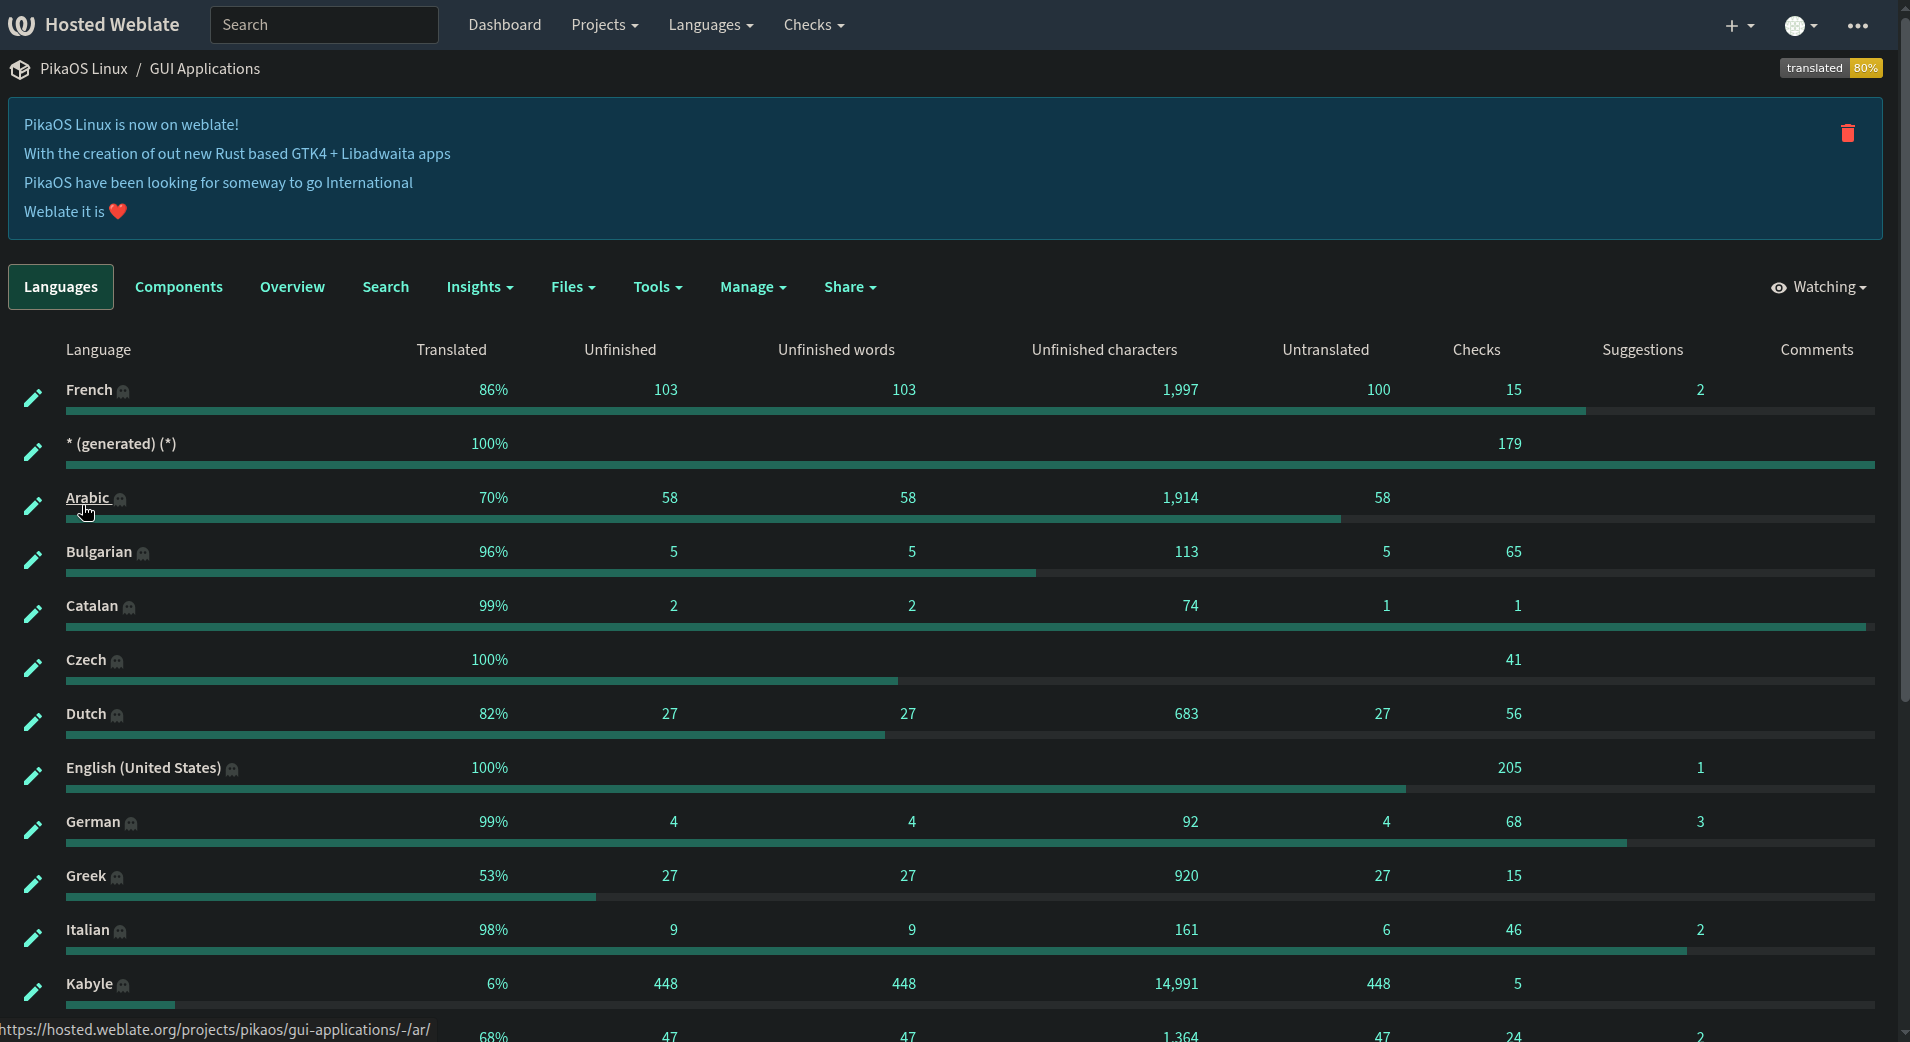Click the ghost icon next to Bulgarian
Image resolution: width=1910 pixels, height=1042 pixels.
coord(143,554)
